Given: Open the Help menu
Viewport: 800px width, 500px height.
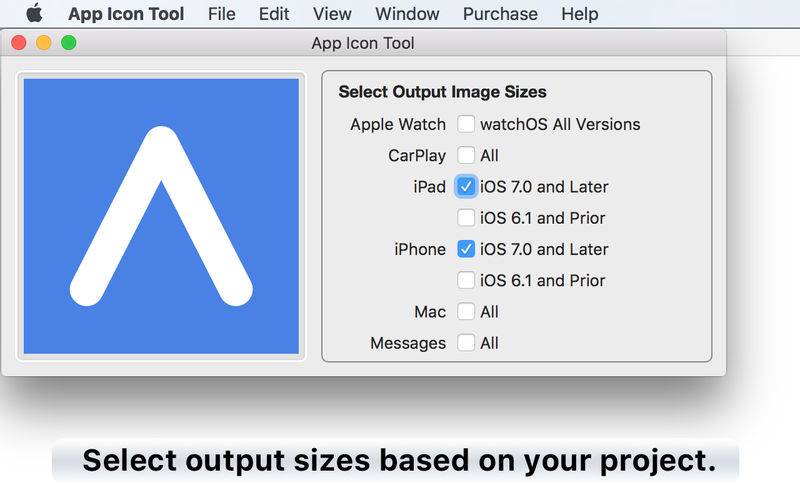Looking at the screenshot, I should point(580,14).
